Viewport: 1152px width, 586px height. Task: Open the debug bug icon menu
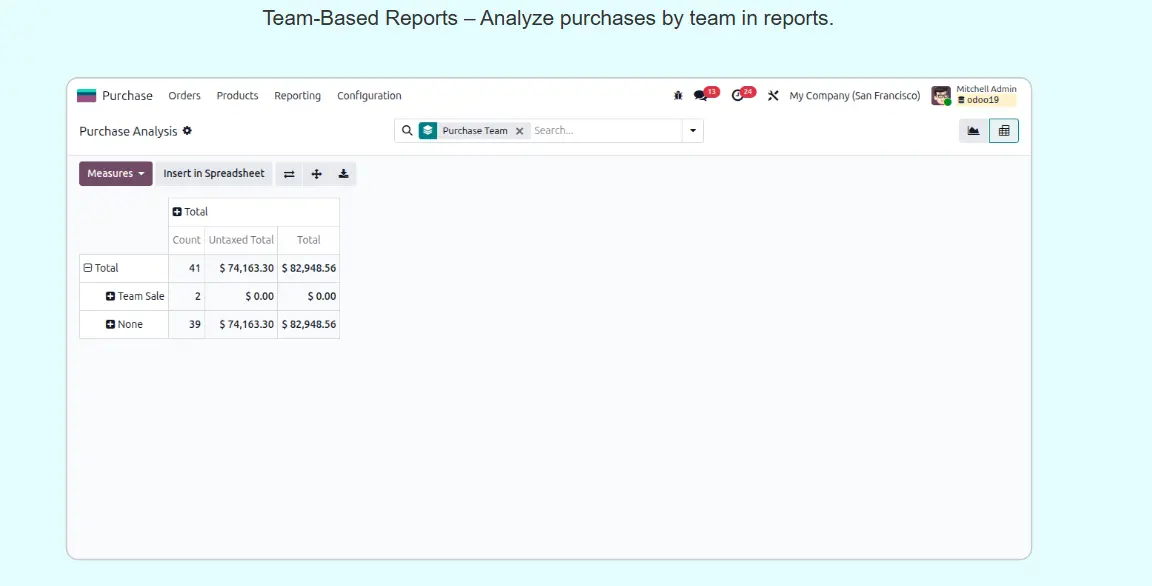pyautogui.click(x=678, y=96)
